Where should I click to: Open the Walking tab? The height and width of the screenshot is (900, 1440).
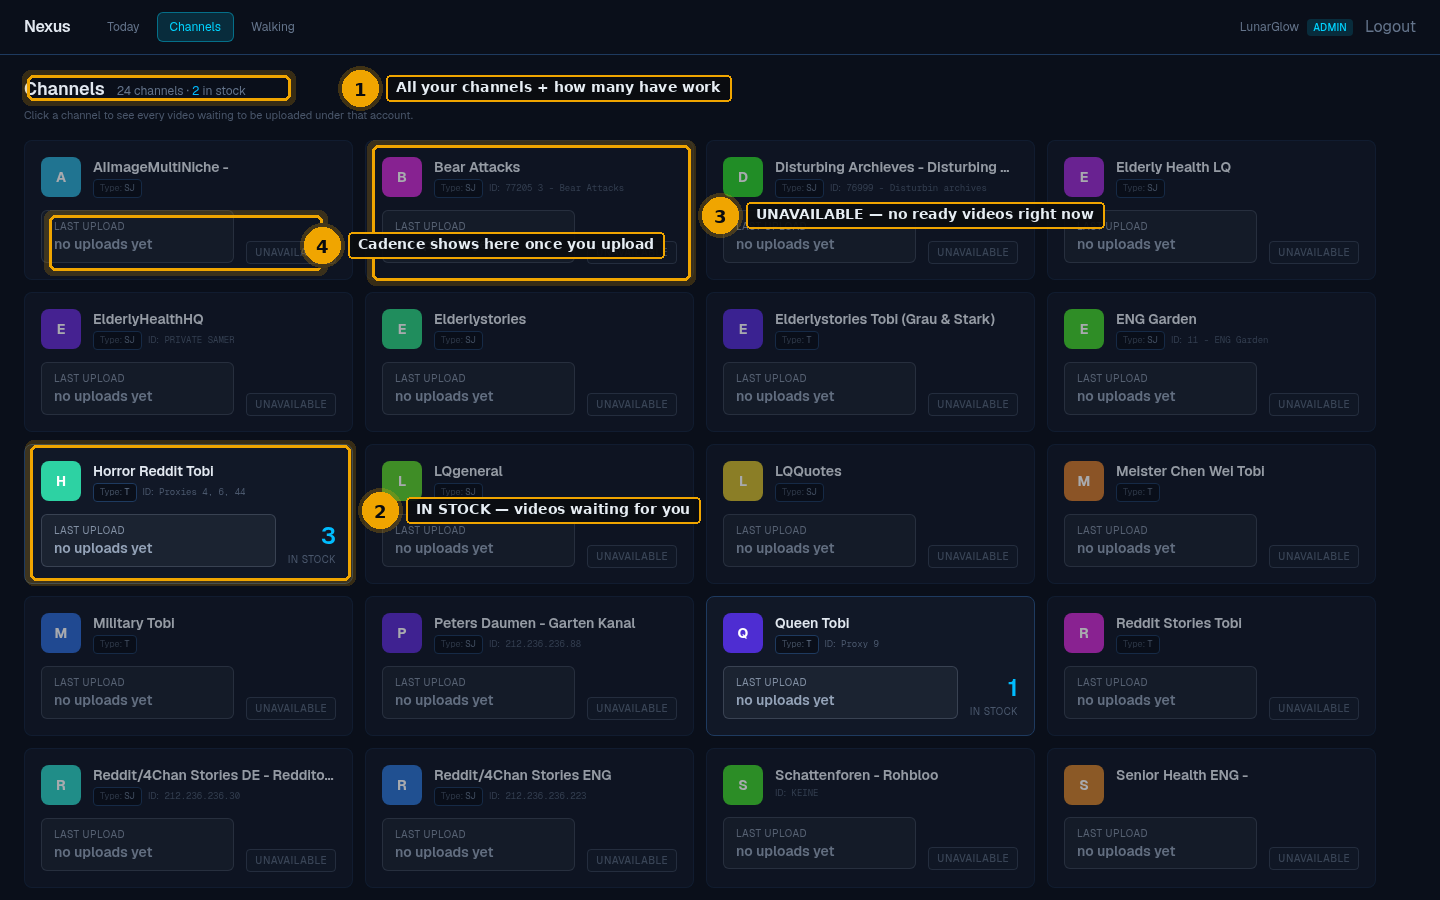(x=273, y=27)
